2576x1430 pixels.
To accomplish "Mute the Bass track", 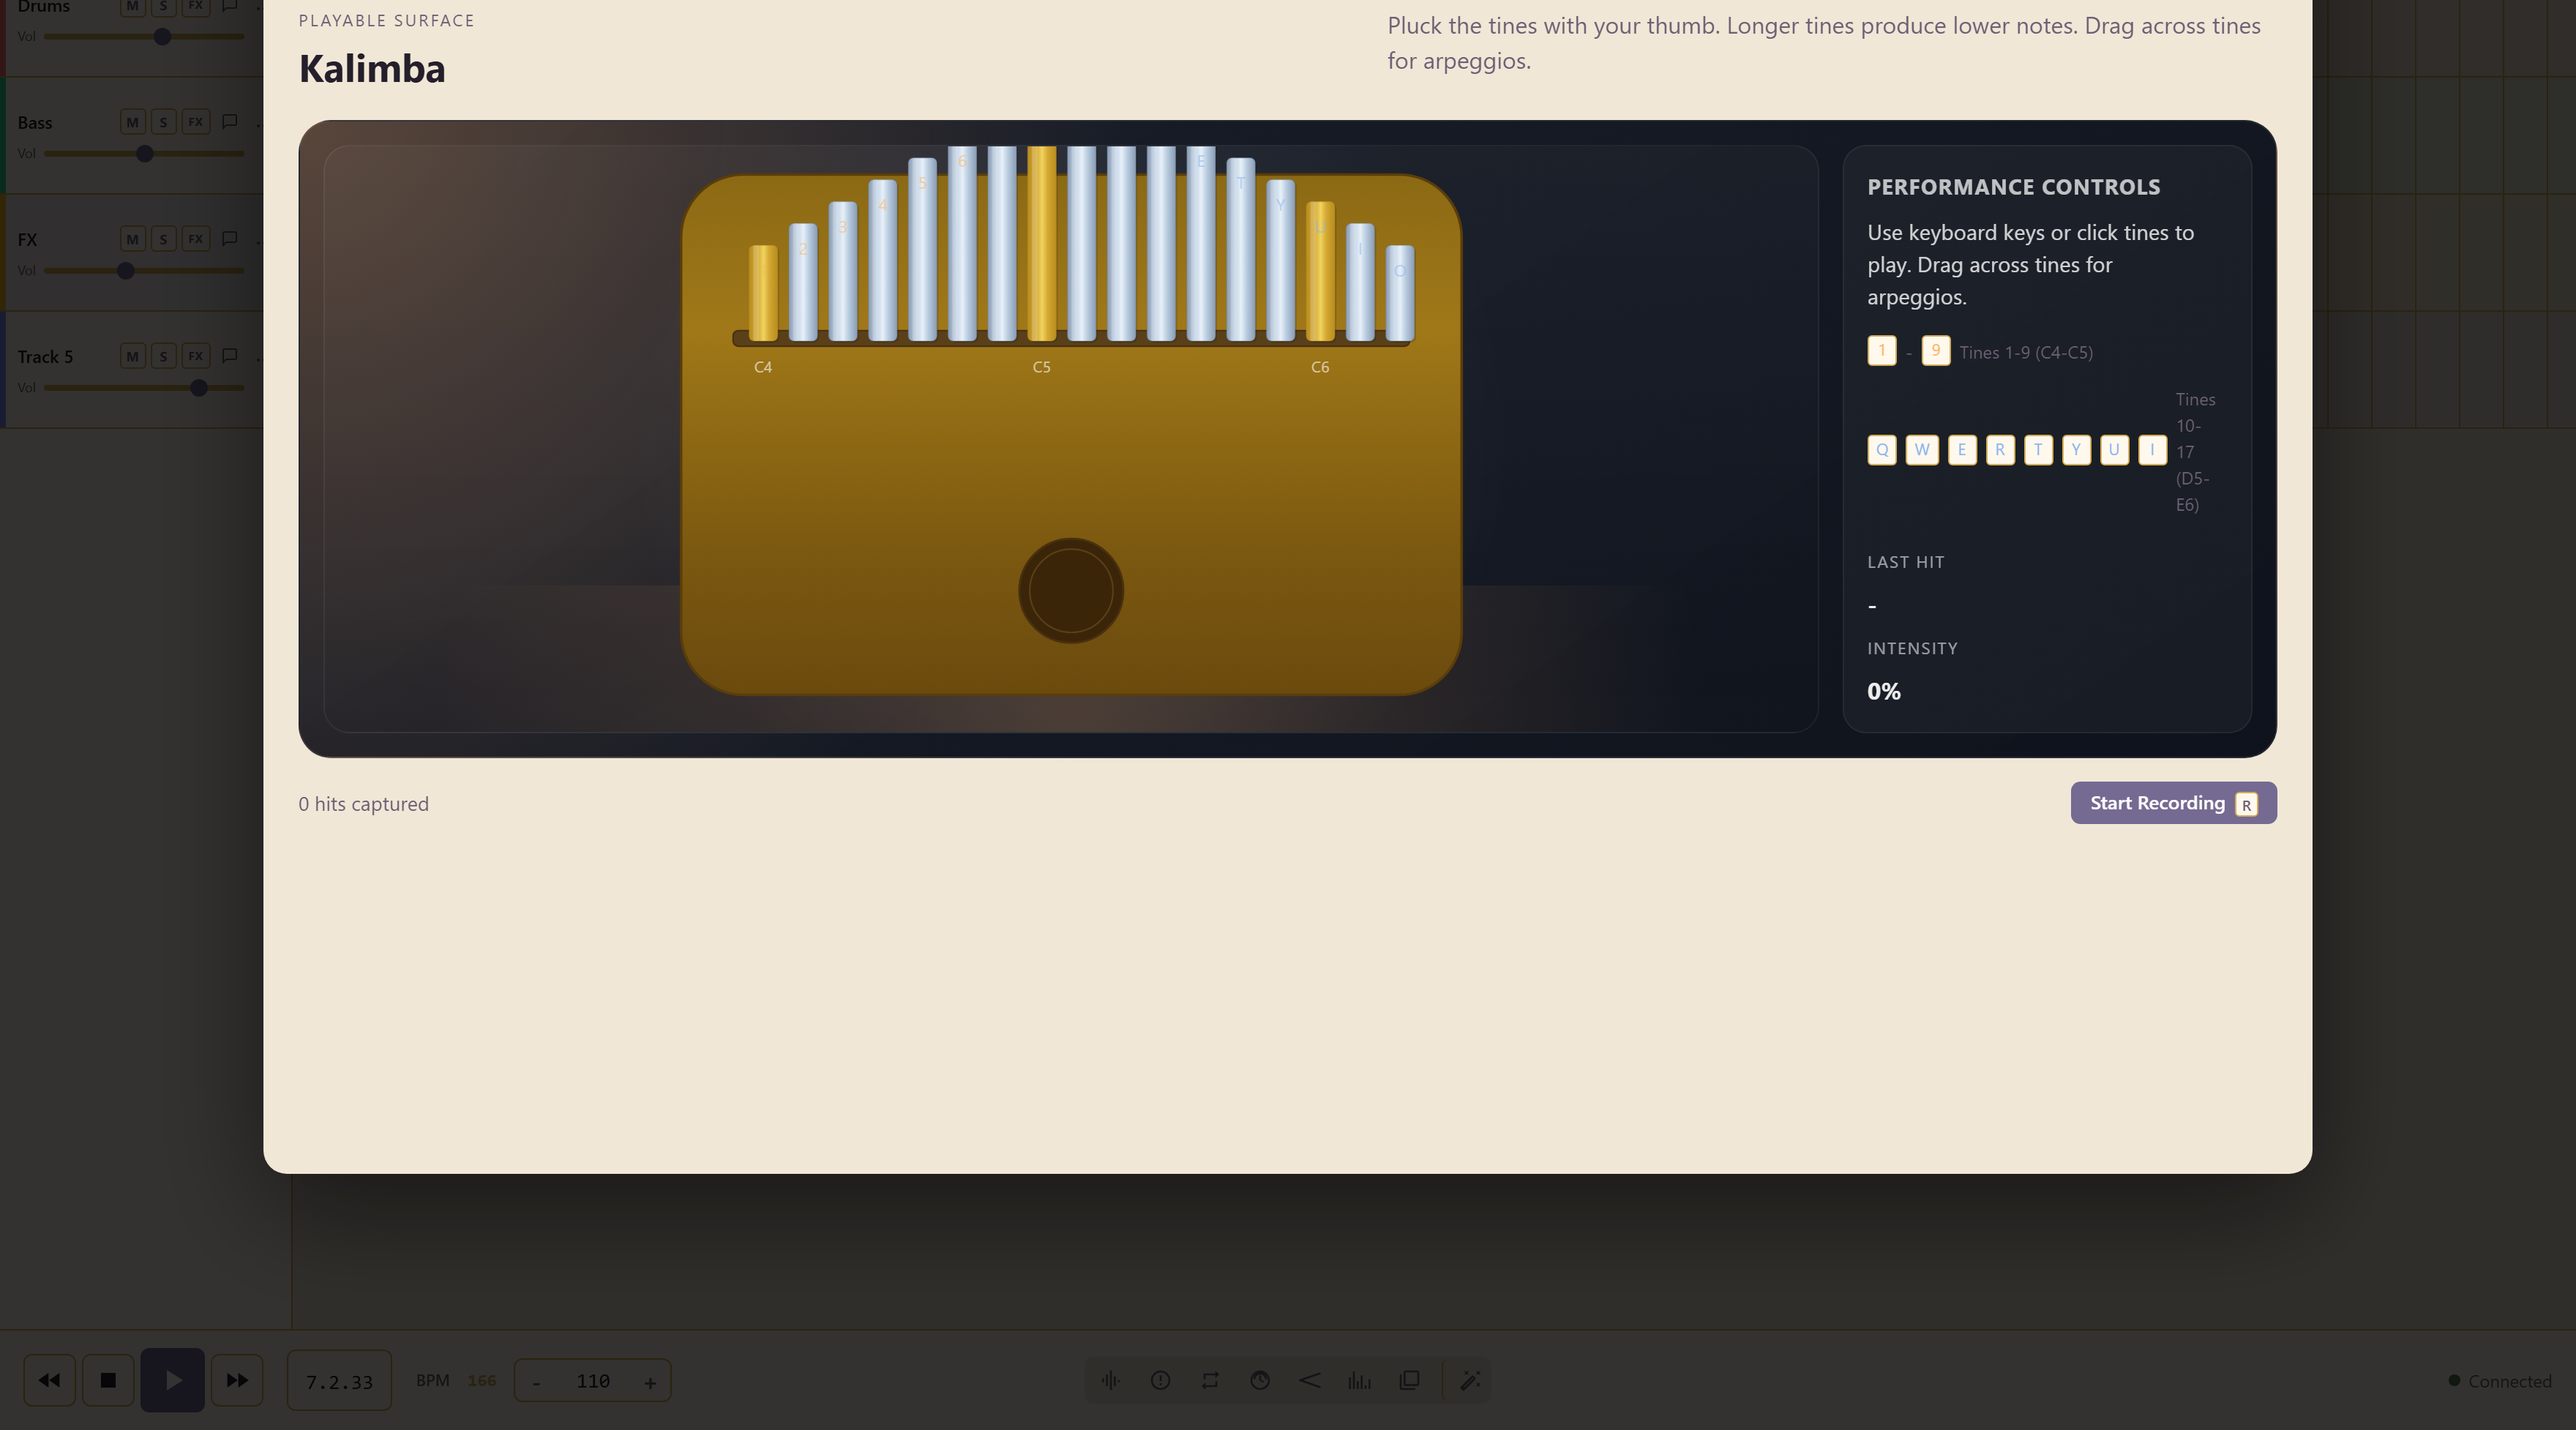I will click(x=132, y=122).
